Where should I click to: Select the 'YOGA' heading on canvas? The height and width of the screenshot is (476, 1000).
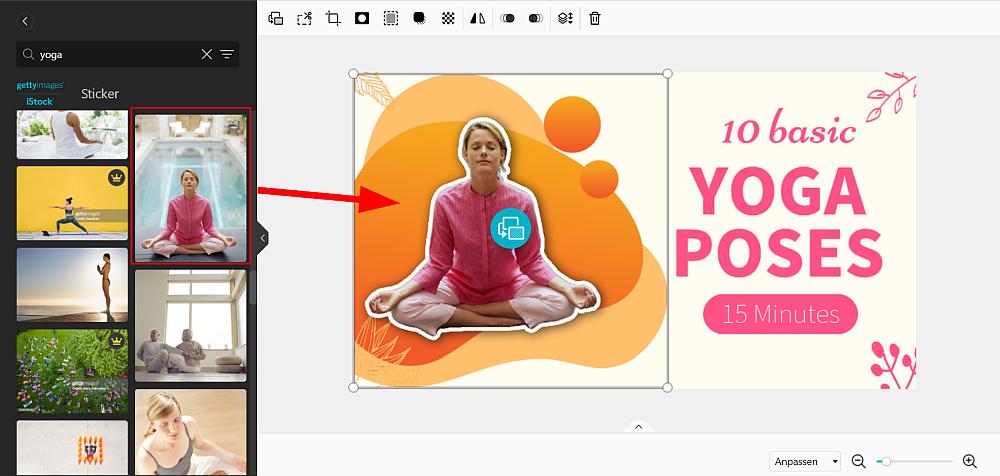tap(778, 191)
